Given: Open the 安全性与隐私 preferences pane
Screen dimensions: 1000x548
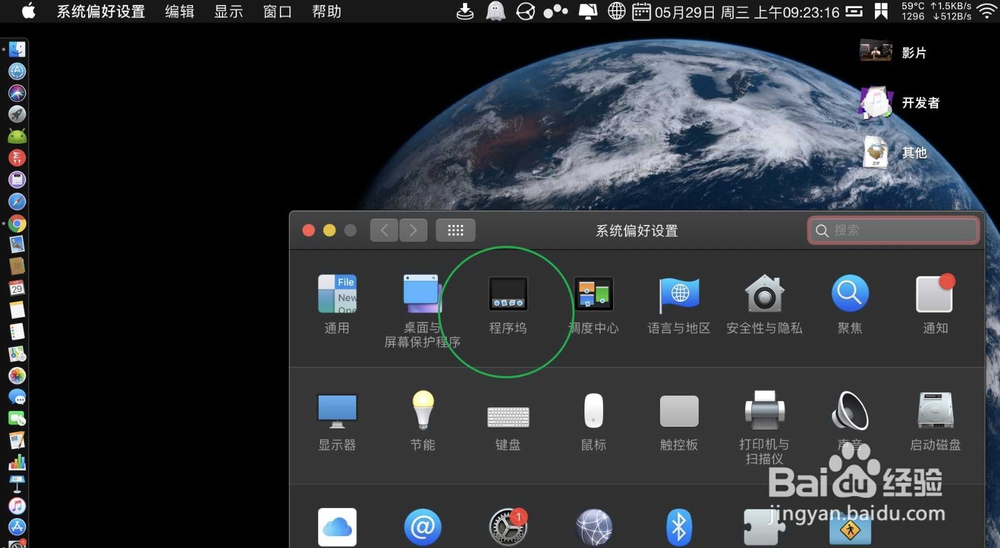Looking at the screenshot, I should coord(764,304).
